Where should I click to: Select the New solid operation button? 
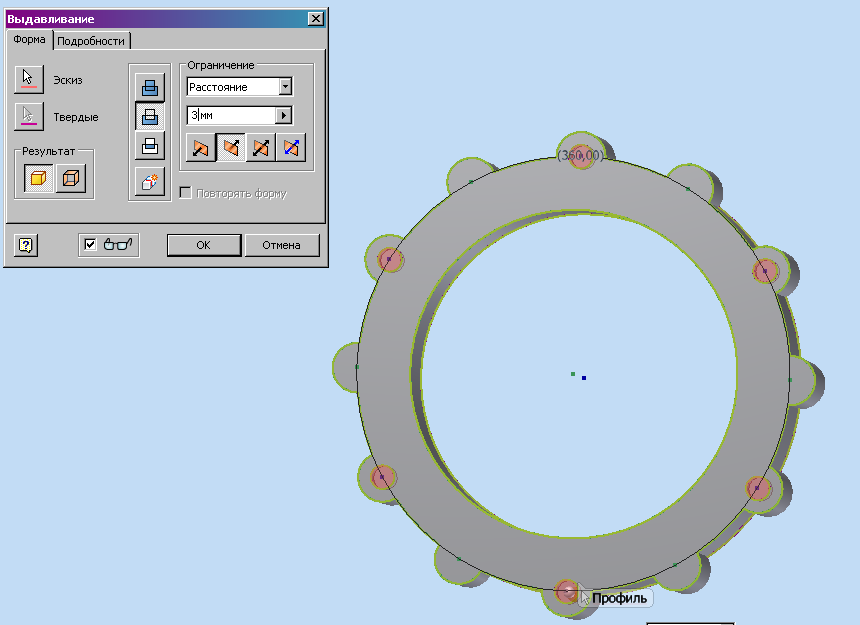[x=150, y=181]
